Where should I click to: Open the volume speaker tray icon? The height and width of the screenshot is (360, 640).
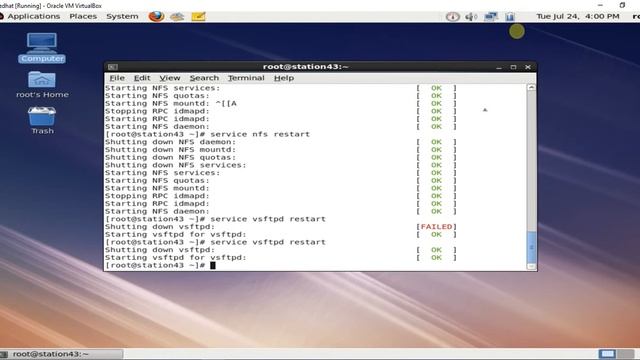tap(471, 17)
